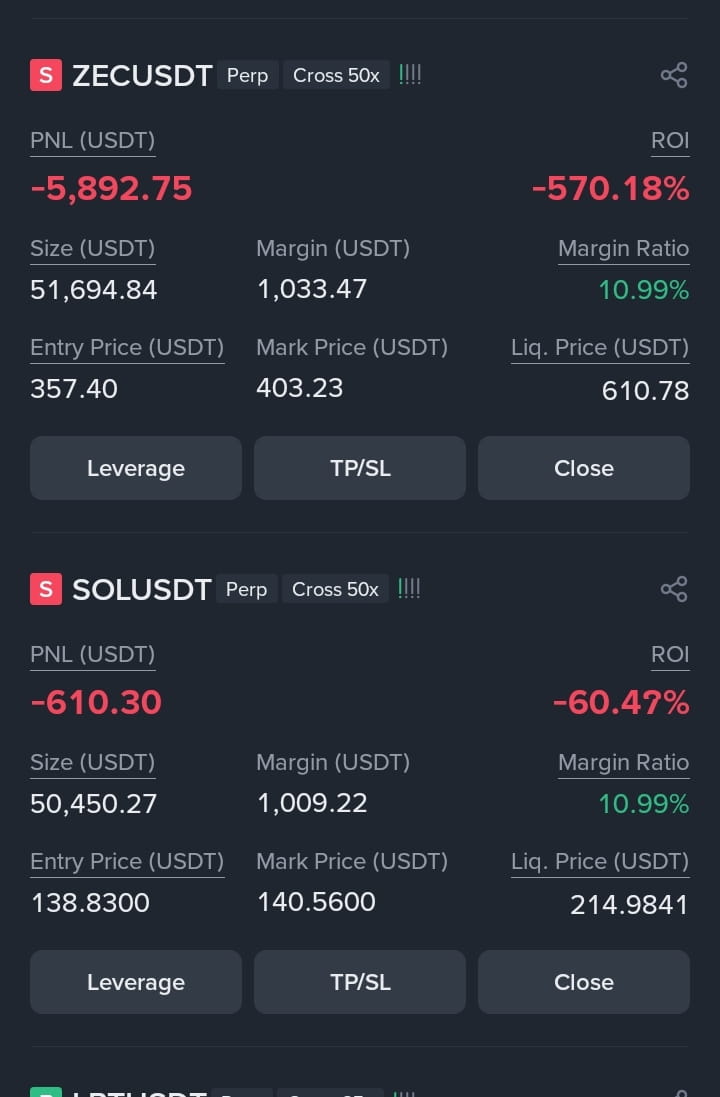The width and height of the screenshot is (720, 1097).
Task: Close the ZECUSDT position
Action: click(584, 468)
